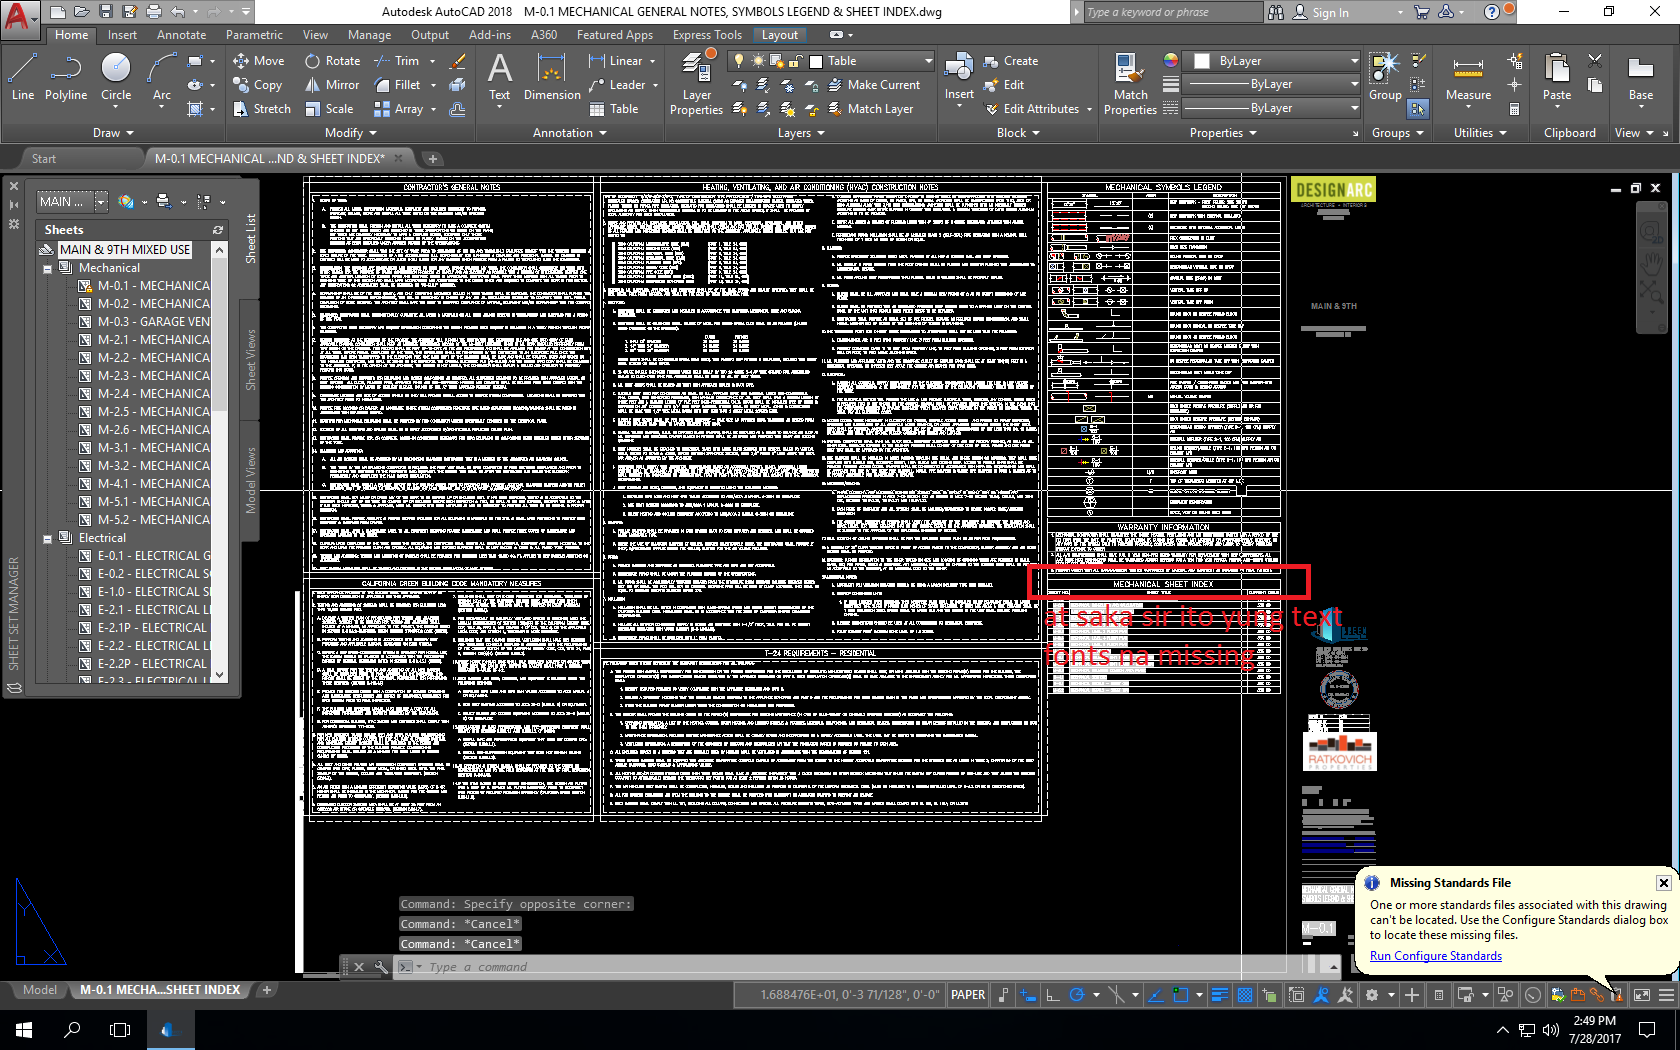
Task: Click the white ByLayer color swatch
Action: coord(1203,61)
